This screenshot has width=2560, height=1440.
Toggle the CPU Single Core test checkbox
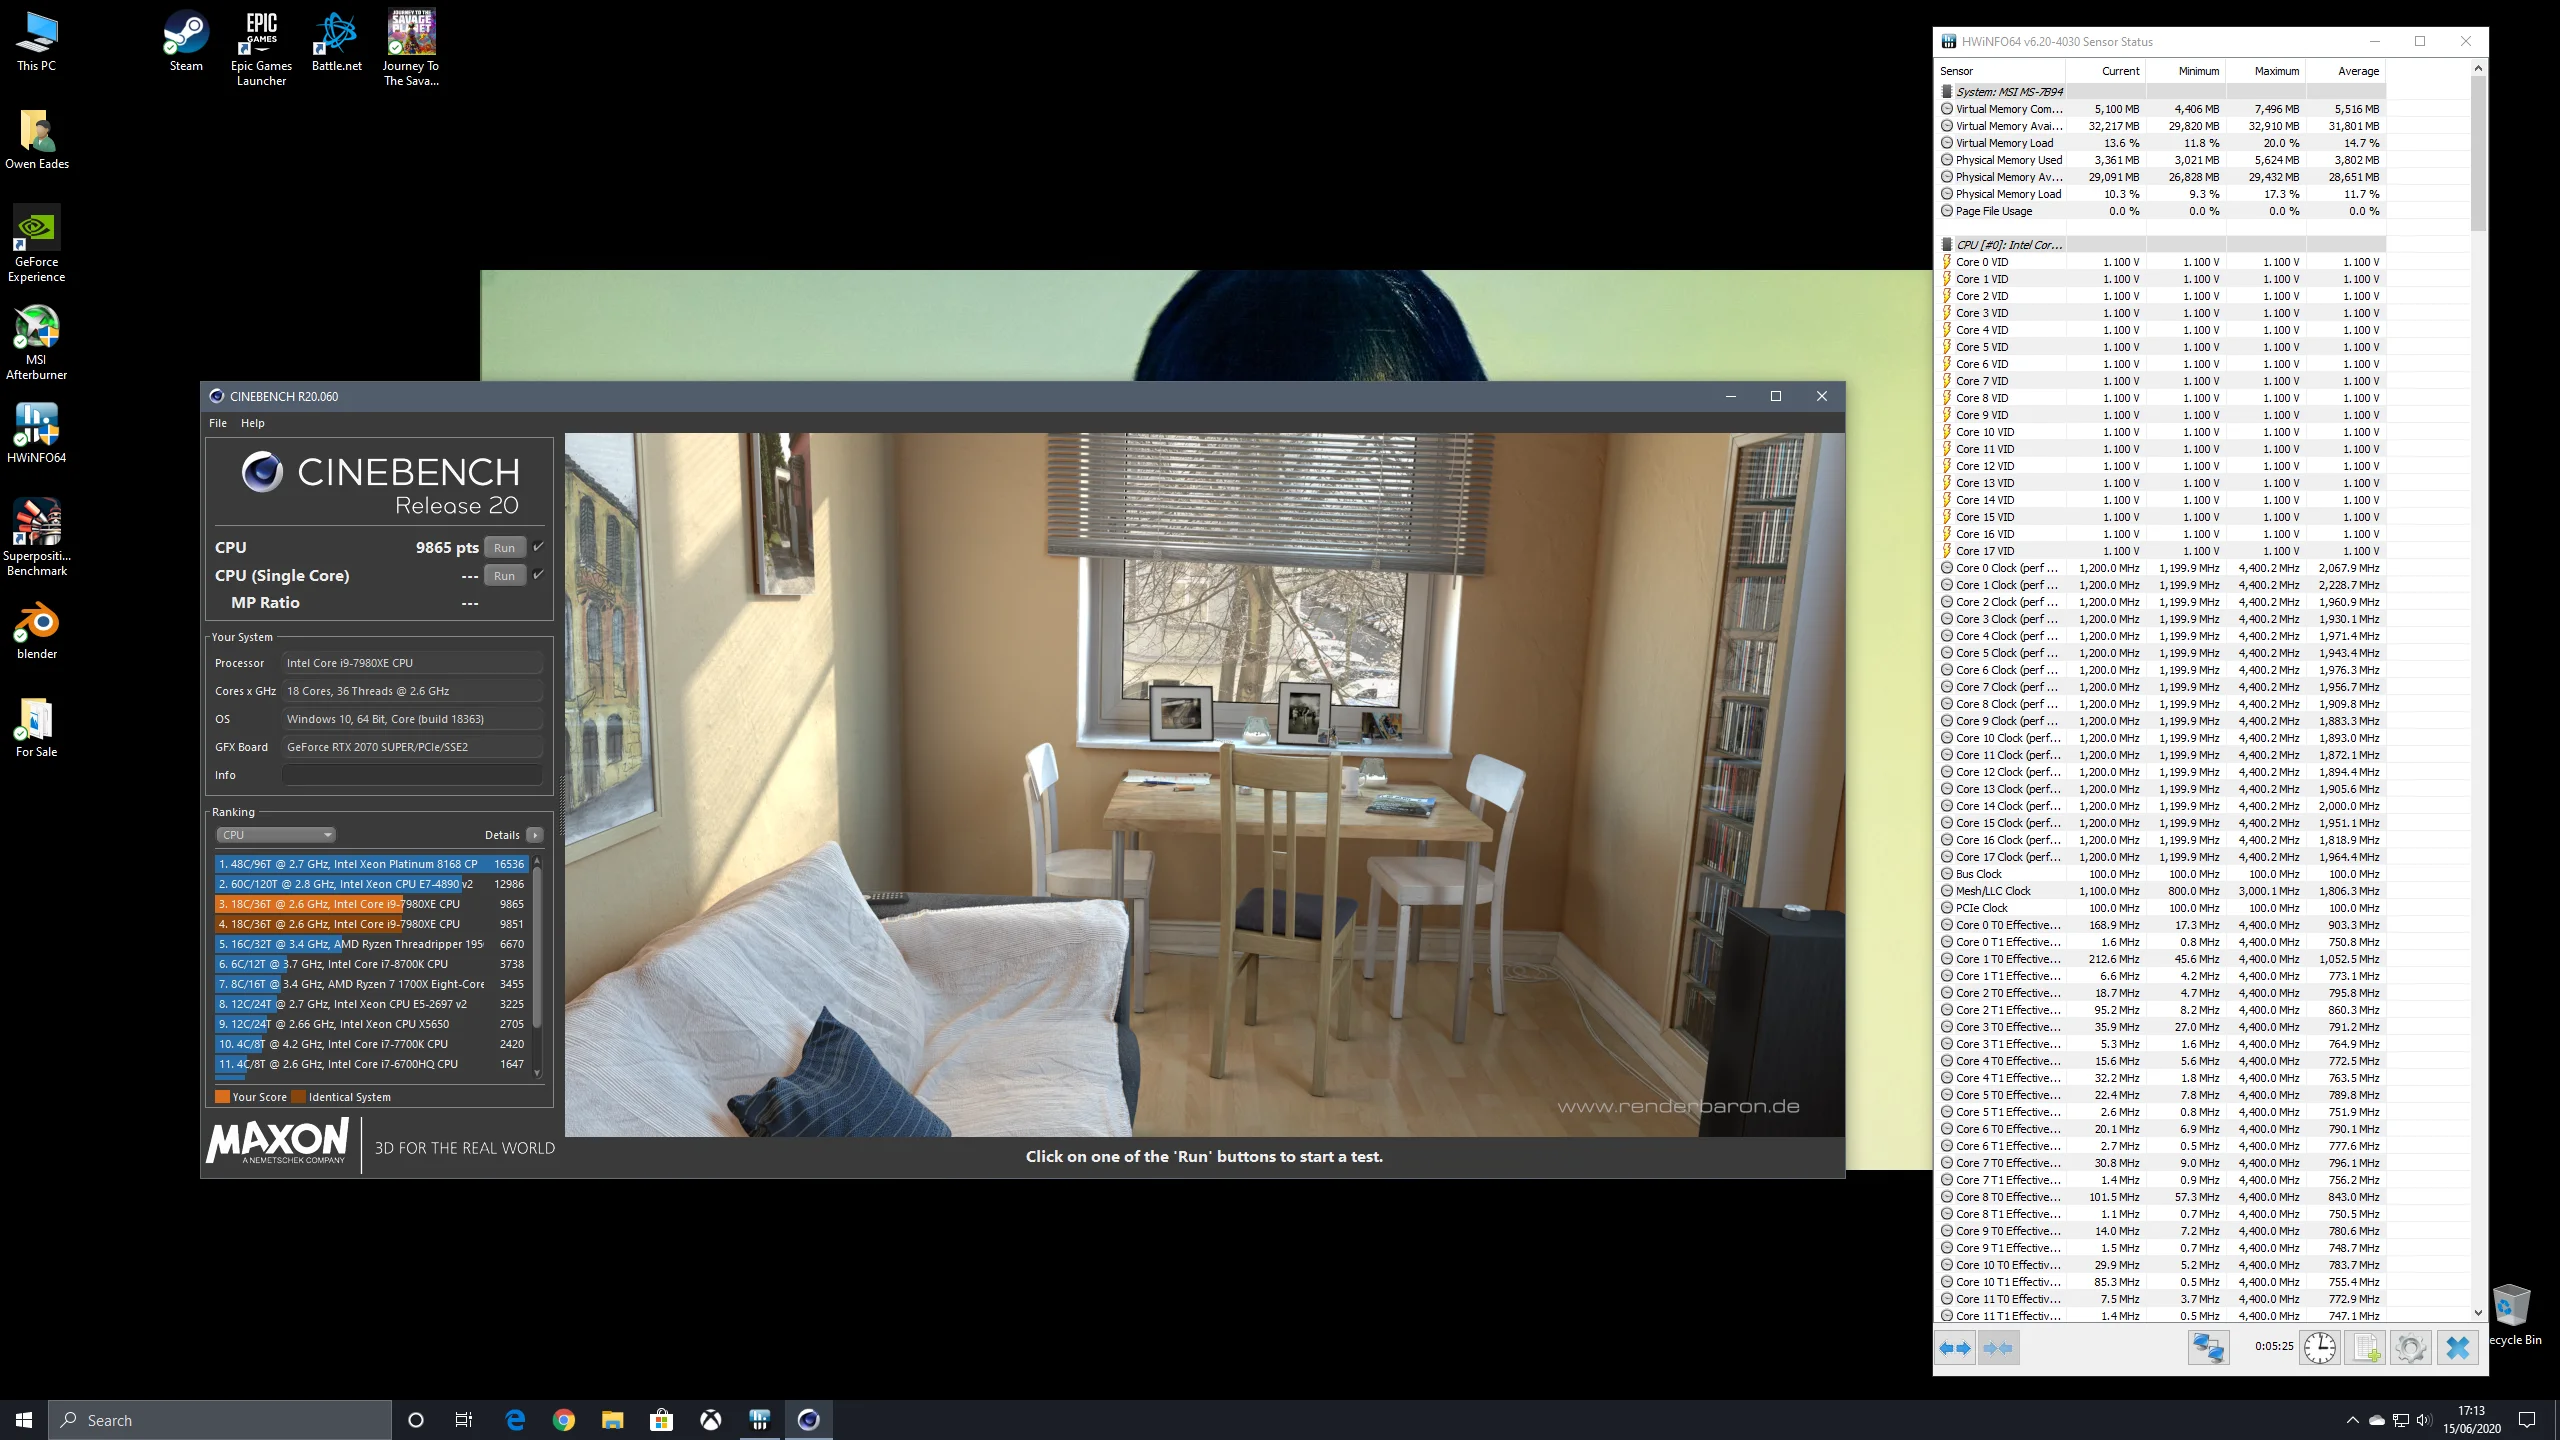pos(538,574)
